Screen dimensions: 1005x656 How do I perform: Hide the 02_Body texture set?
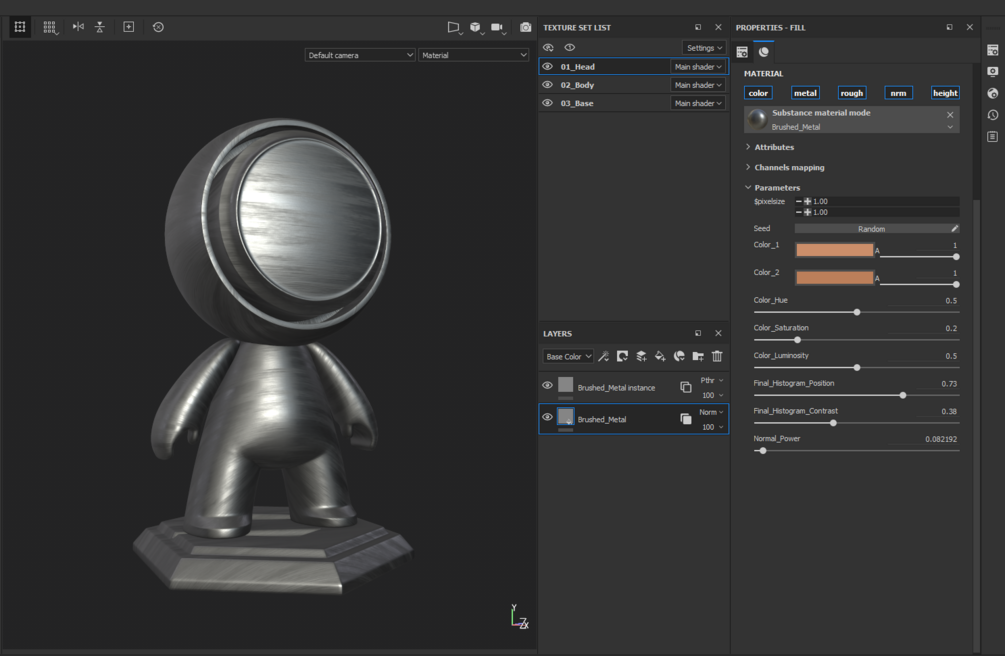pos(547,85)
